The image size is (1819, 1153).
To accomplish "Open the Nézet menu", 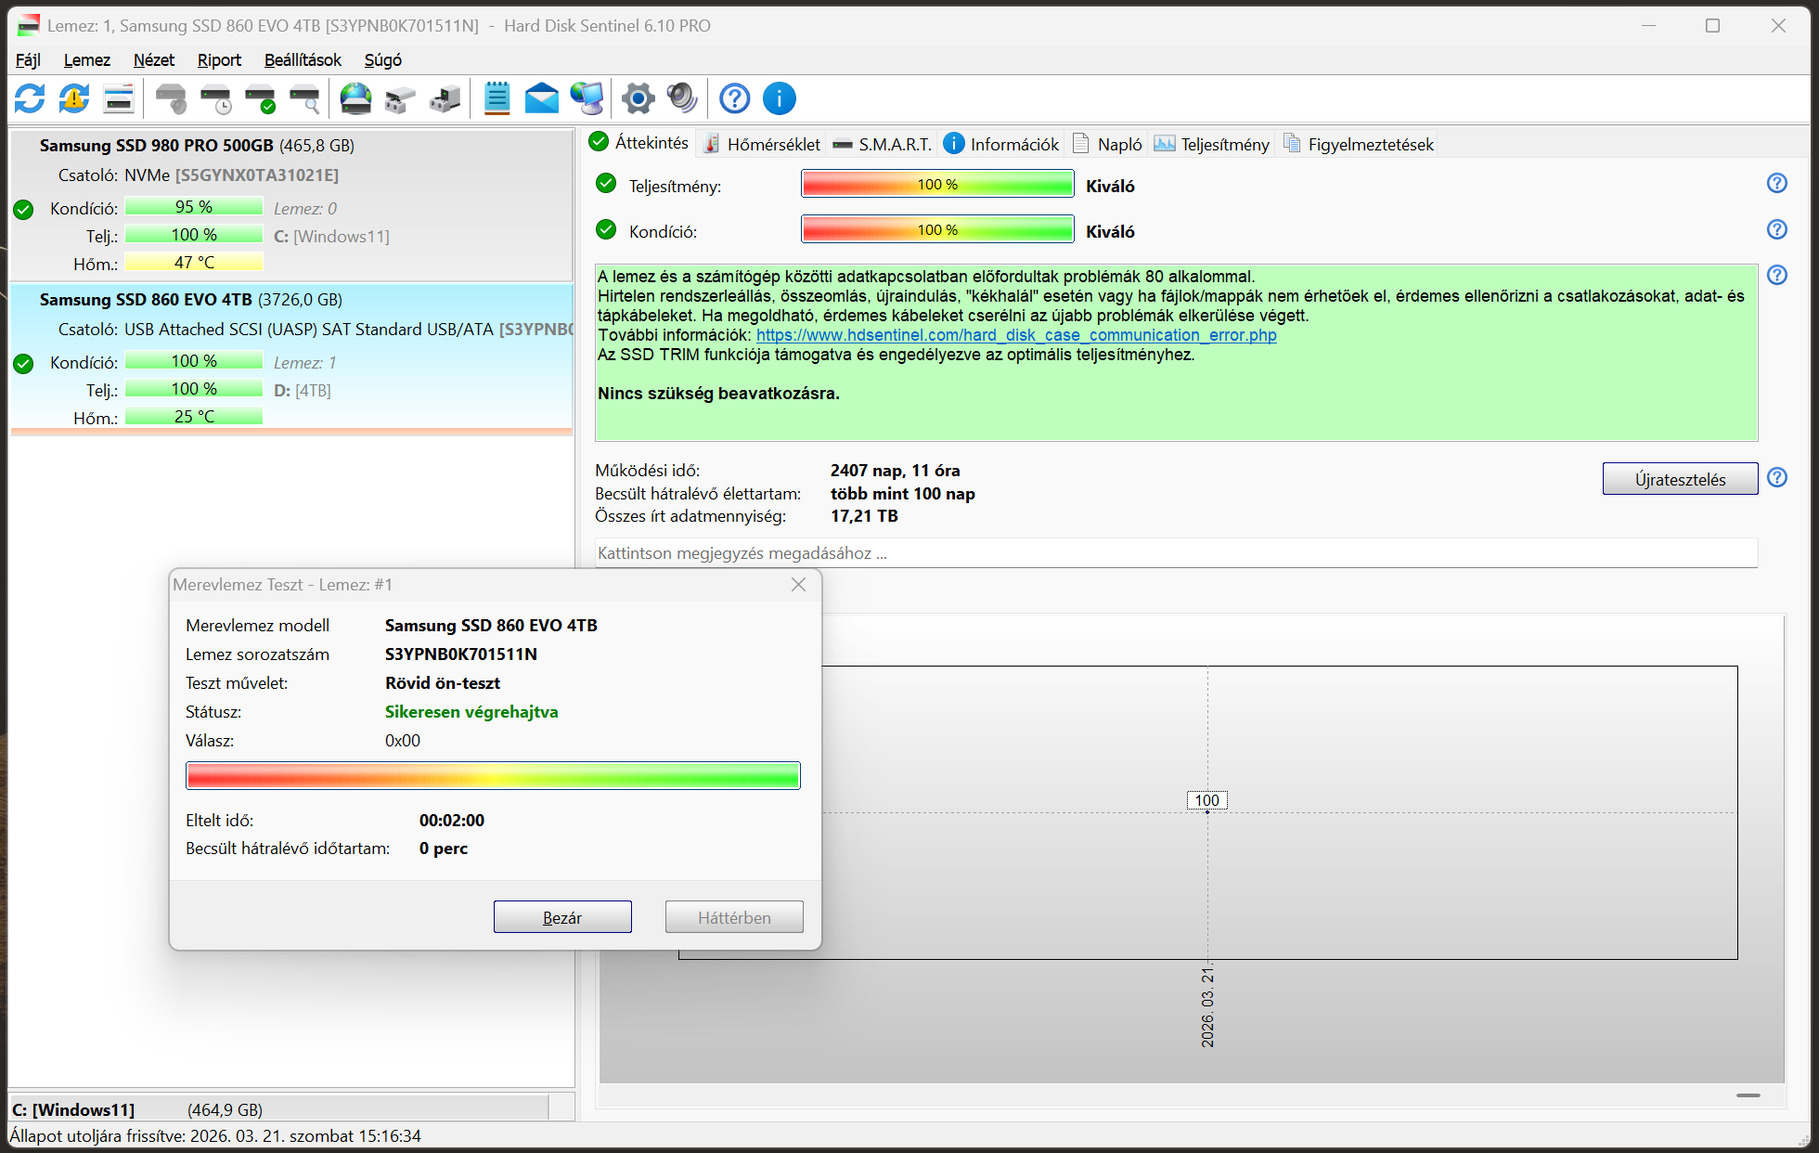I will click(154, 60).
